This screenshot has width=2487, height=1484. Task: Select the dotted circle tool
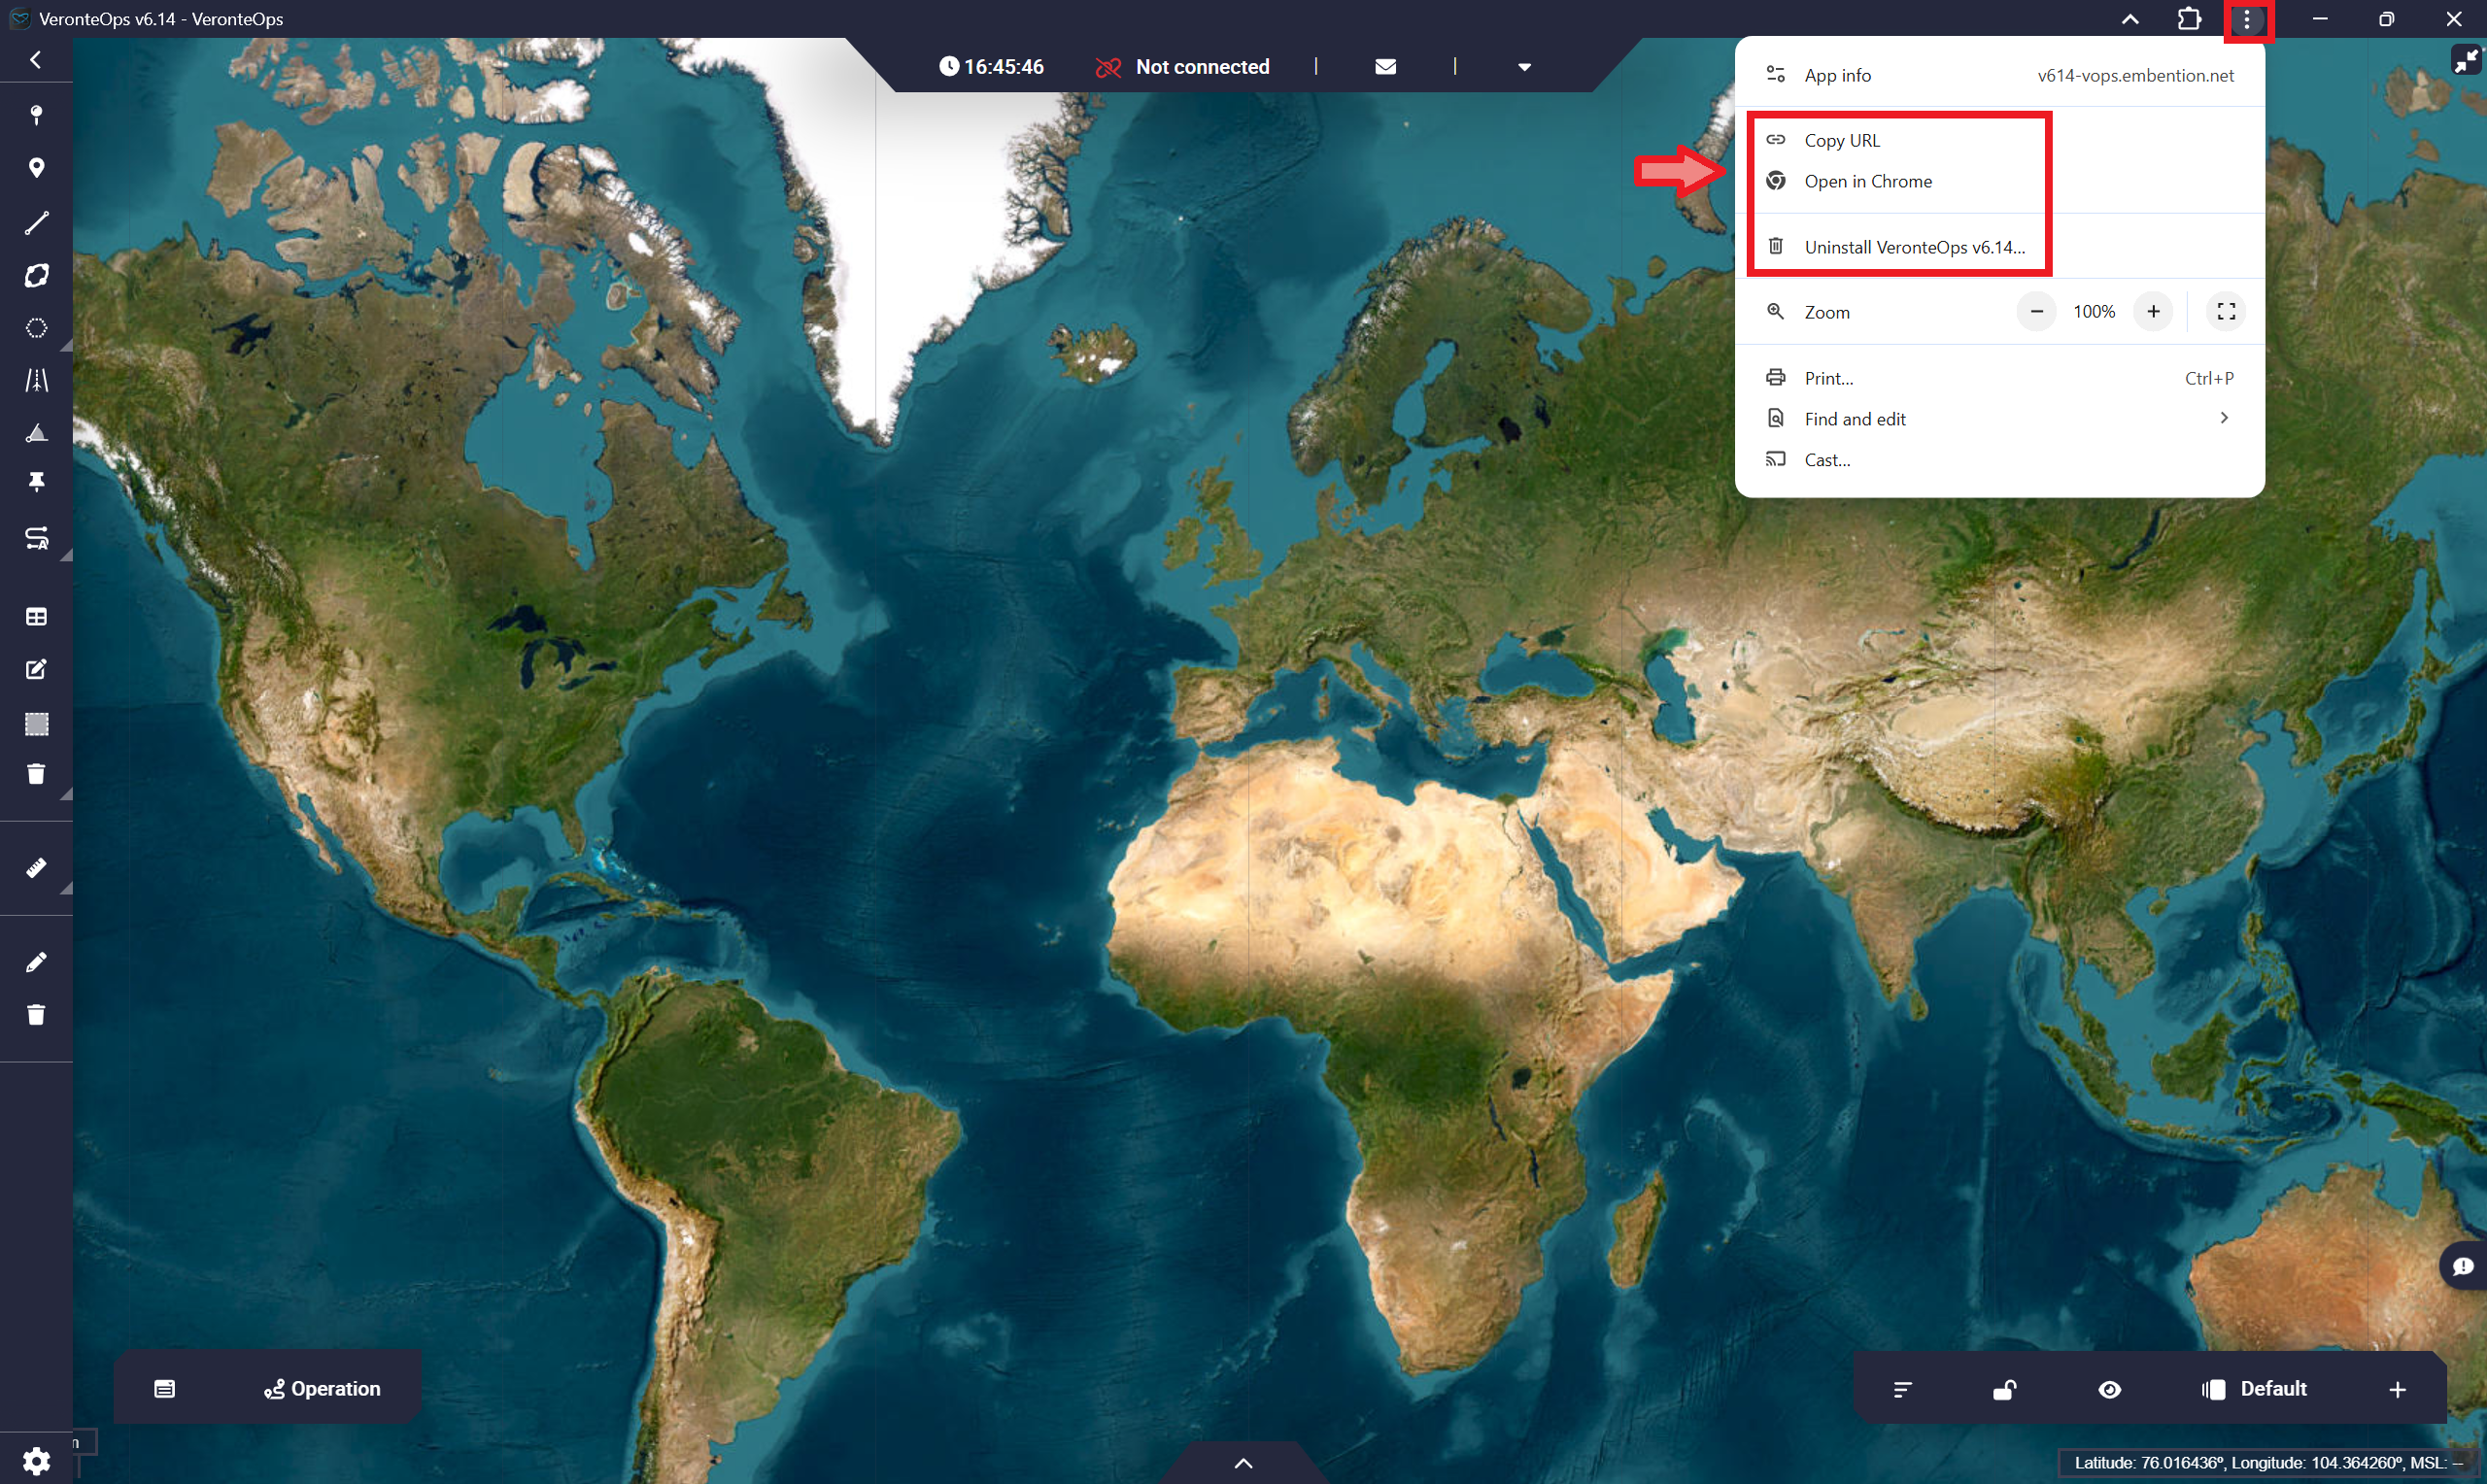click(x=37, y=329)
